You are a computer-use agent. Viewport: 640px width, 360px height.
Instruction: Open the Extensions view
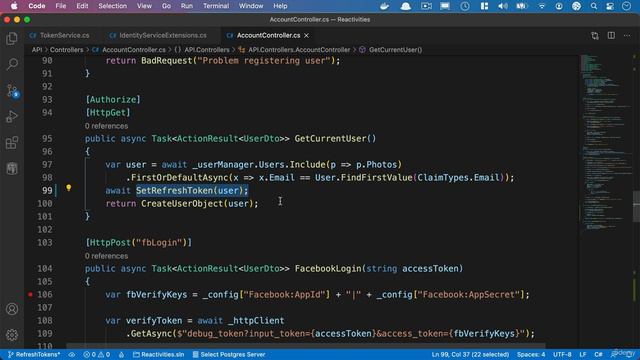click(12, 143)
